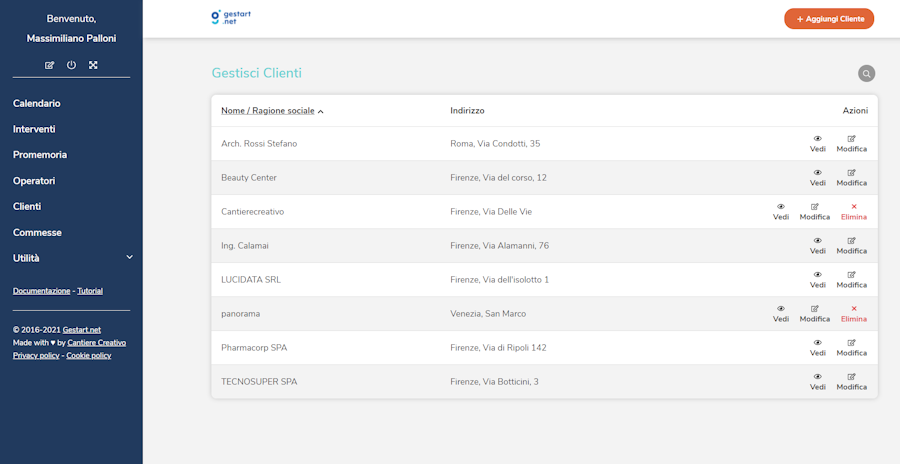Click the Arch. Rossi Stefano name cell
The width and height of the screenshot is (900, 464).
tap(259, 144)
